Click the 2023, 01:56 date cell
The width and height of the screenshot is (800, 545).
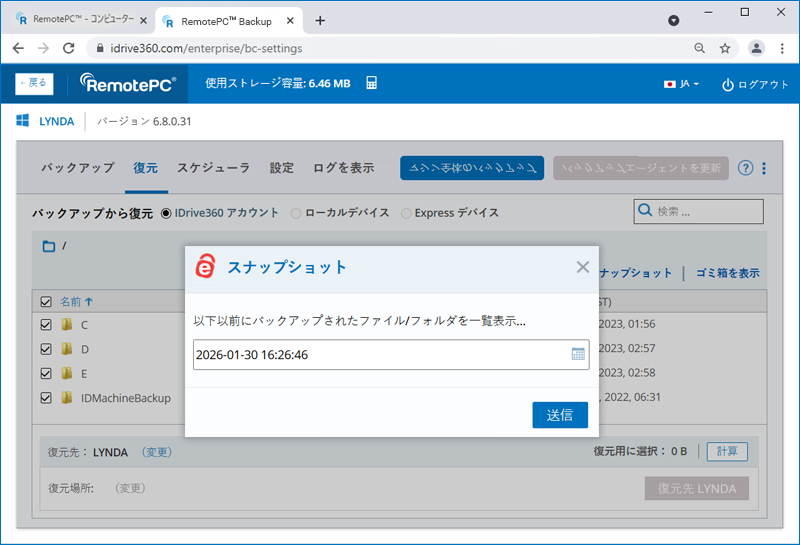point(627,324)
